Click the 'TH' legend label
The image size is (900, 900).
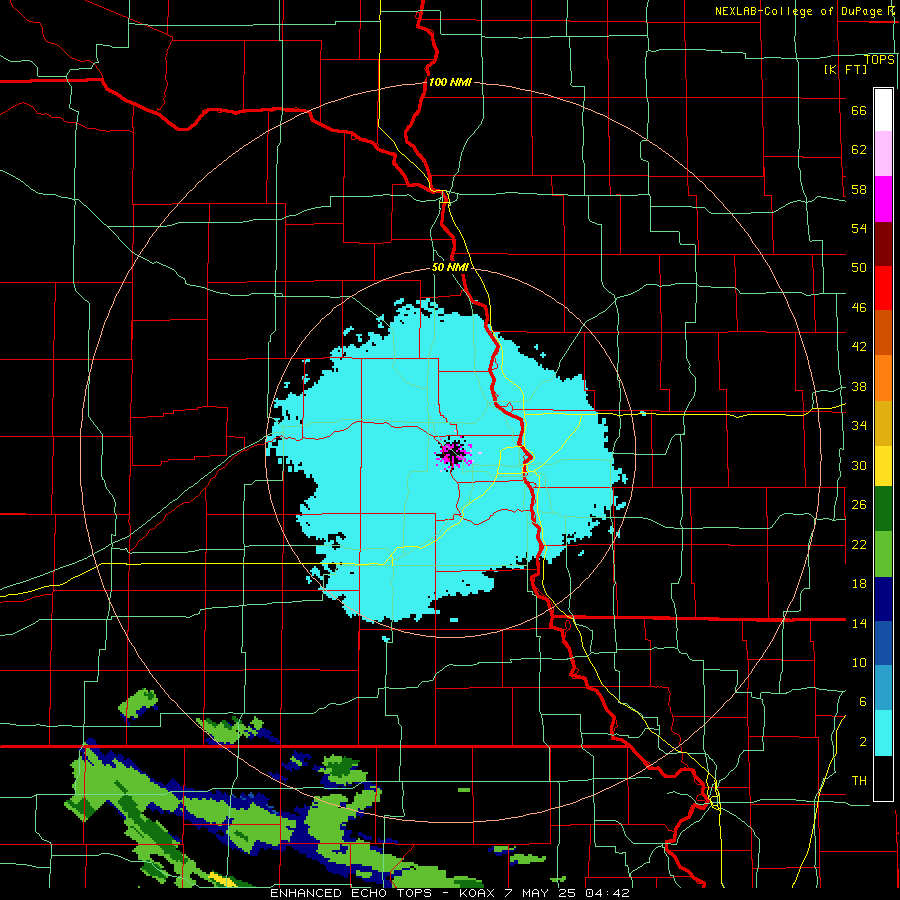pyautogui.click(x=859, y=781)
